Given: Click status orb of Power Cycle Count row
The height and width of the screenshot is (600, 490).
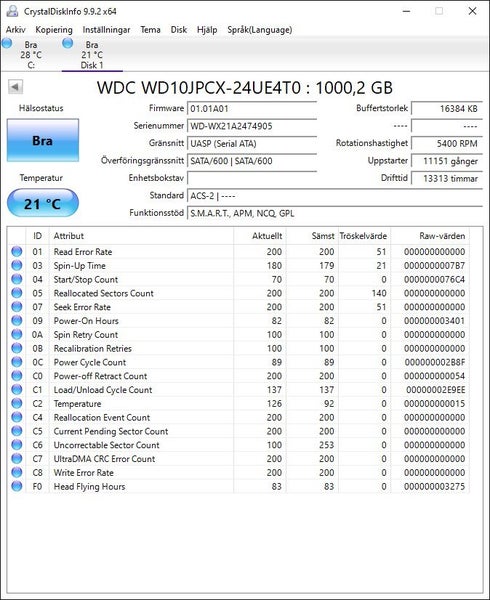Looking at the screenshot, I should 17,362.
